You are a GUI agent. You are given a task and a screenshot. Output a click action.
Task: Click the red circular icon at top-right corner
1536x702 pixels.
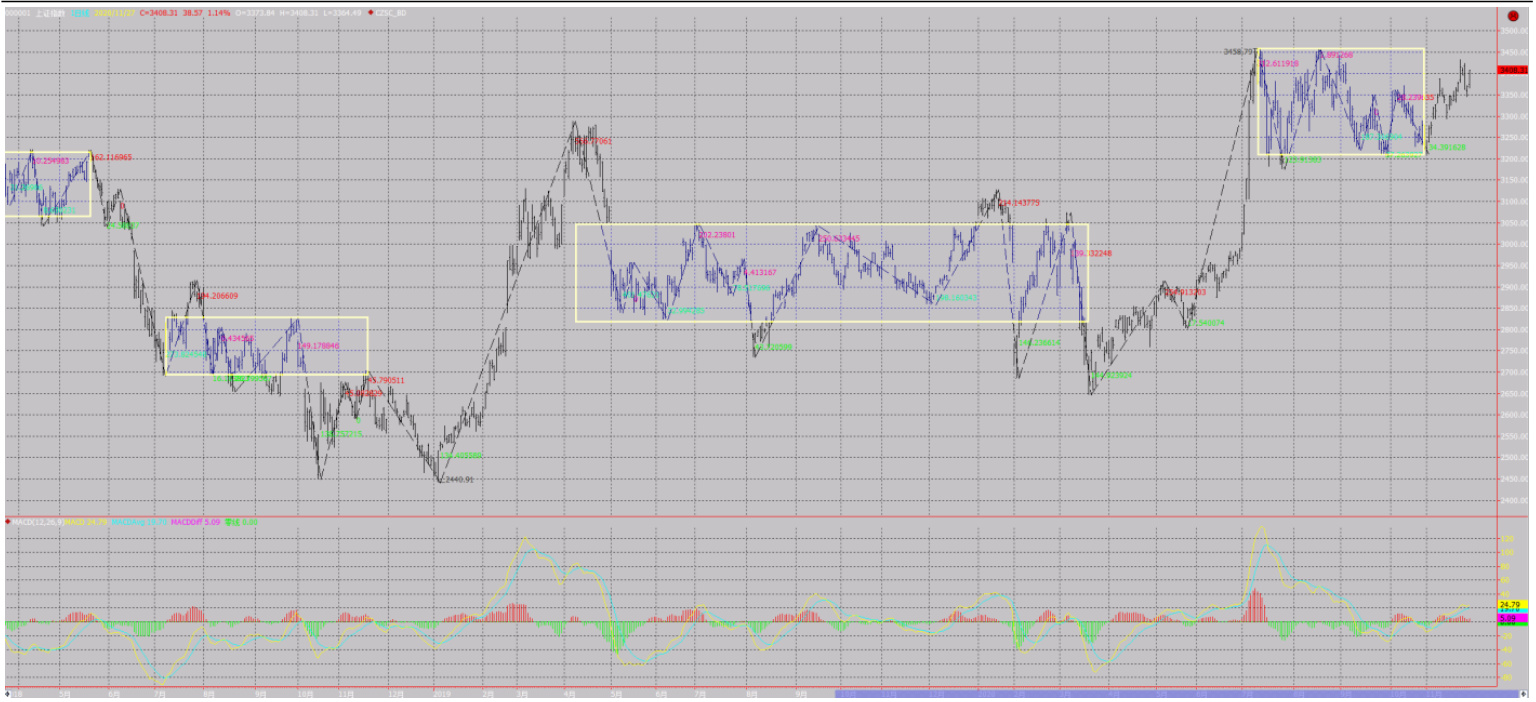(x=1513, y=16)
